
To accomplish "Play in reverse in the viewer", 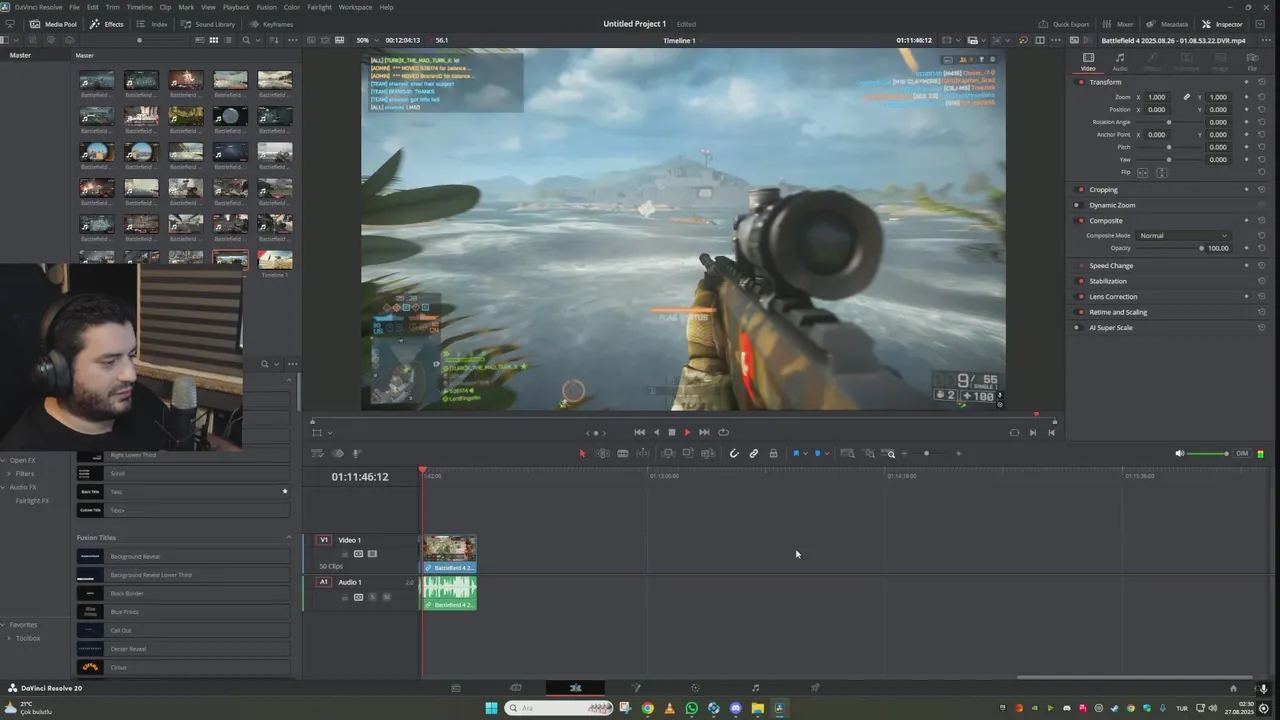I will tap(656, 432).
